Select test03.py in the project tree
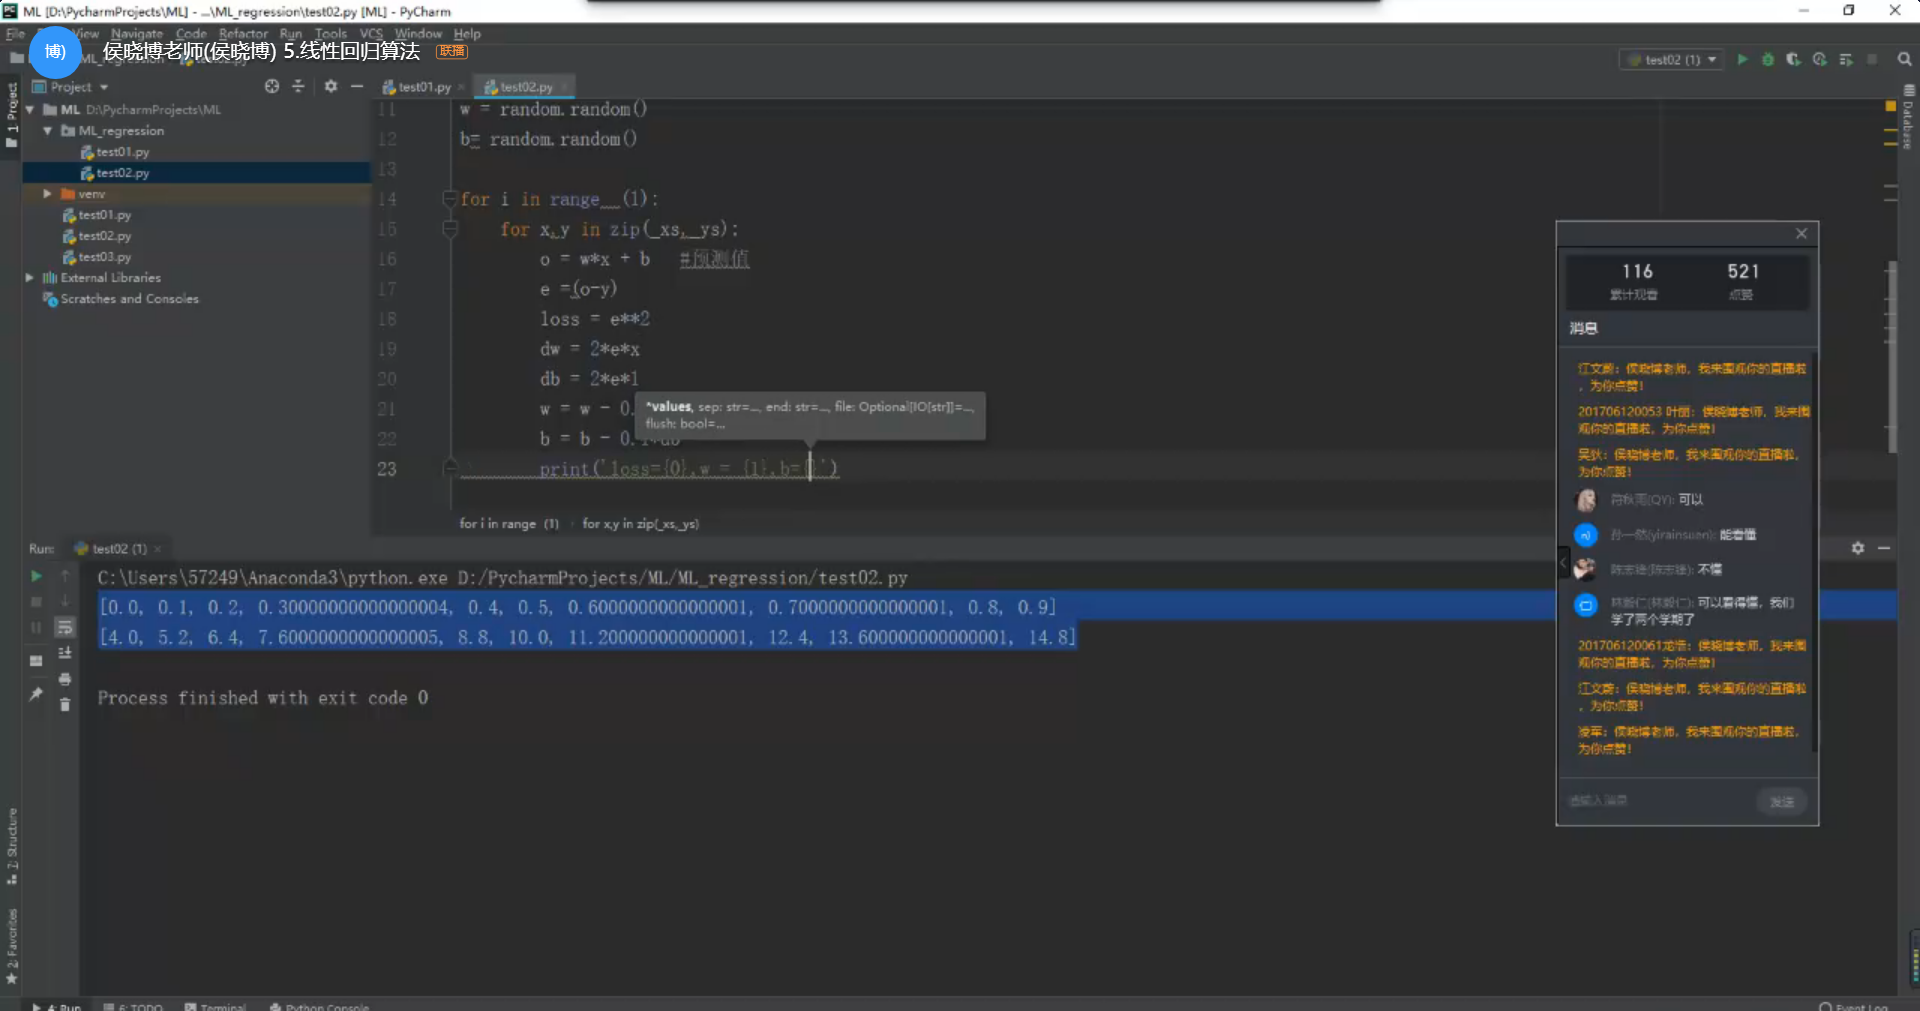 [x=104, y=257]
